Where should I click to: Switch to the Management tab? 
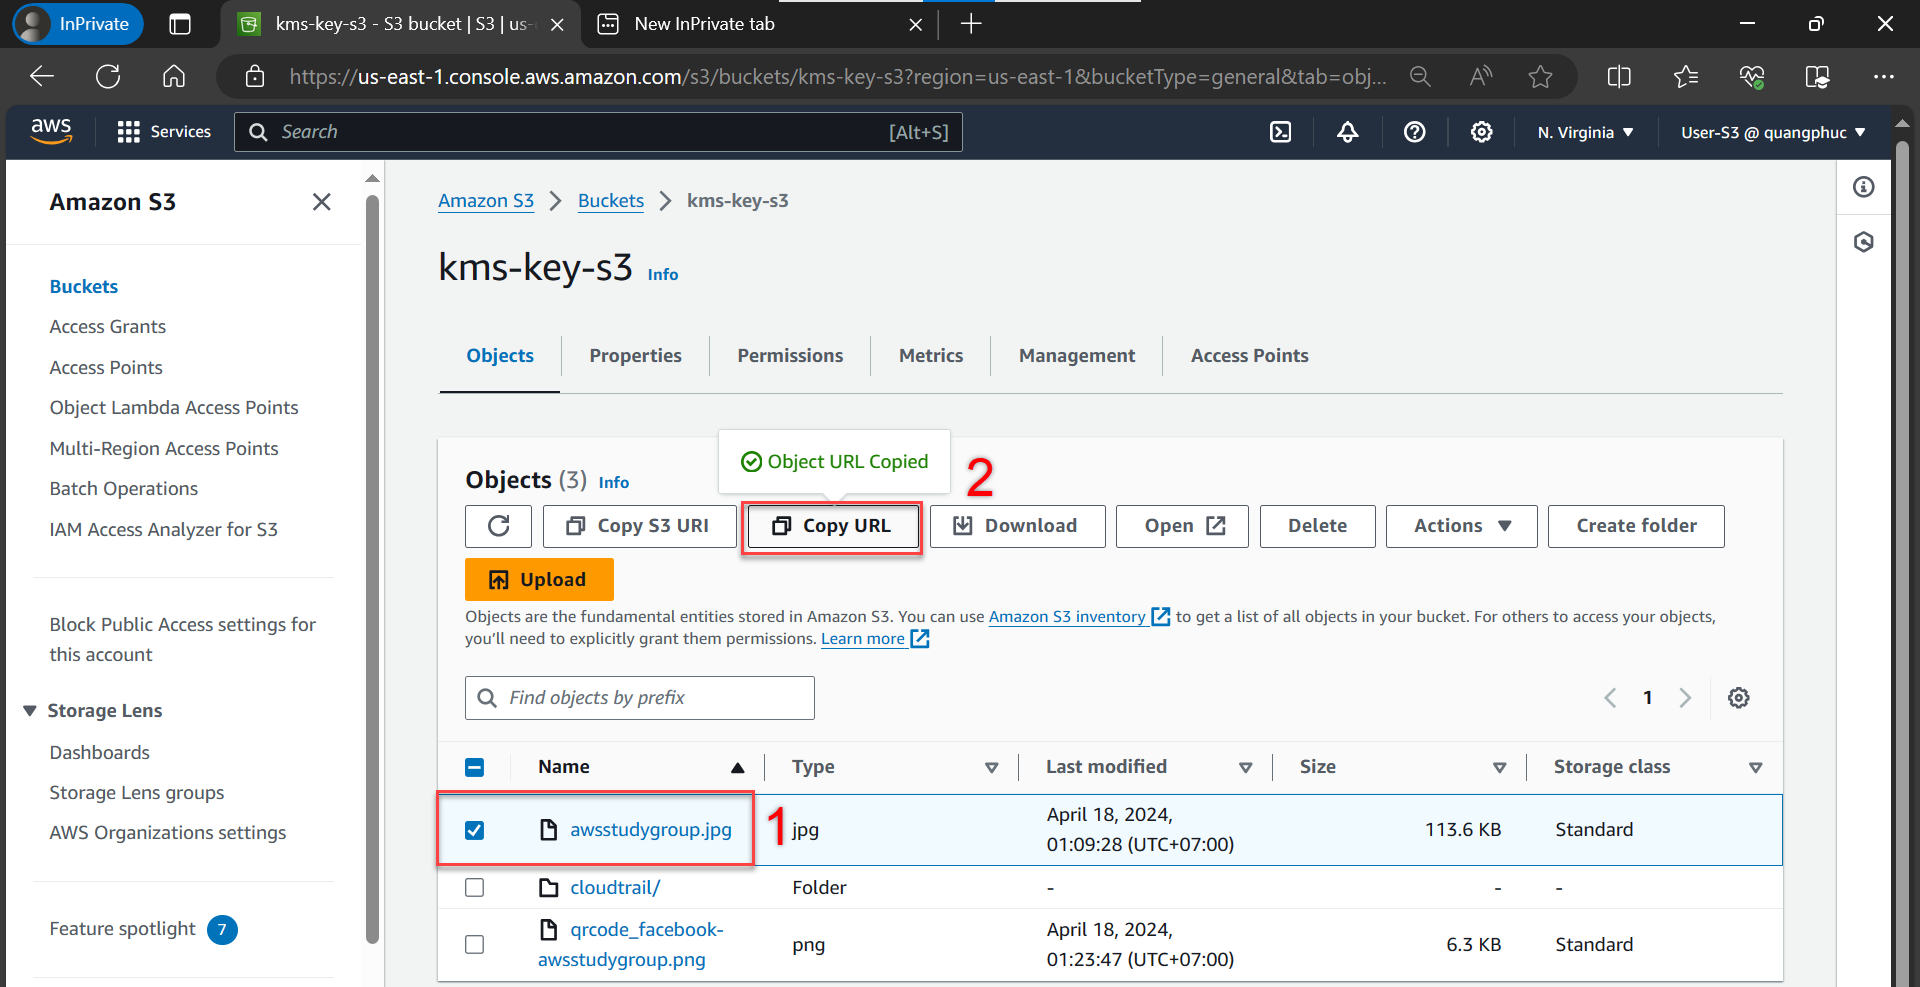[1077, 356]
